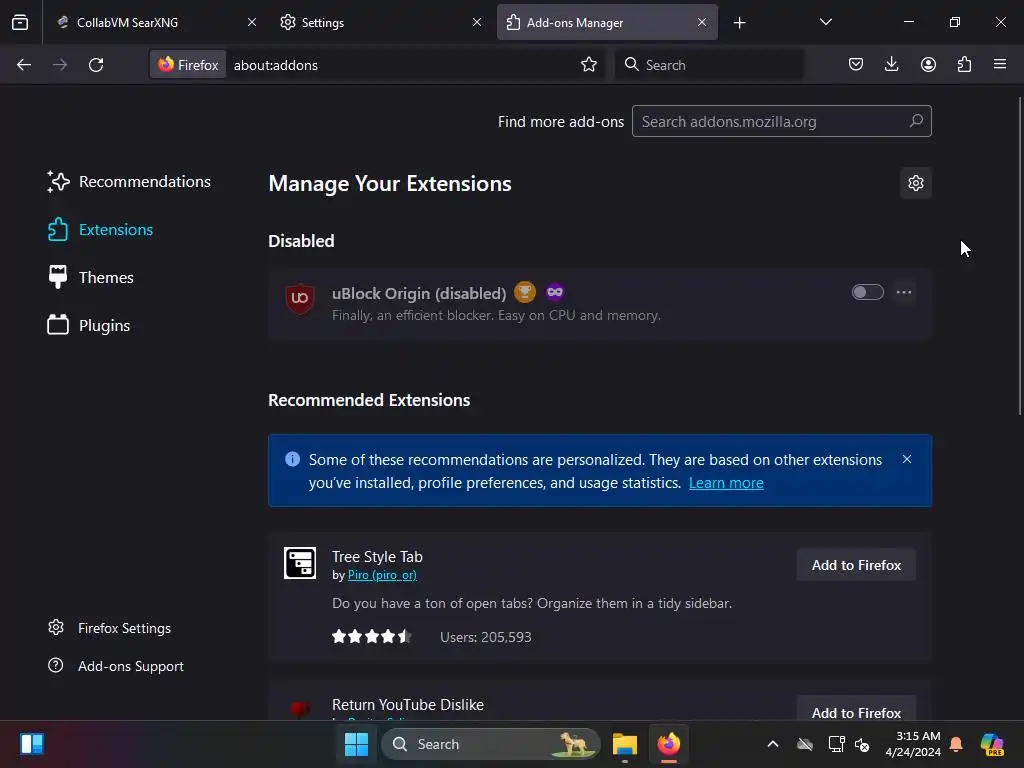Close the Settings tab

477,22
